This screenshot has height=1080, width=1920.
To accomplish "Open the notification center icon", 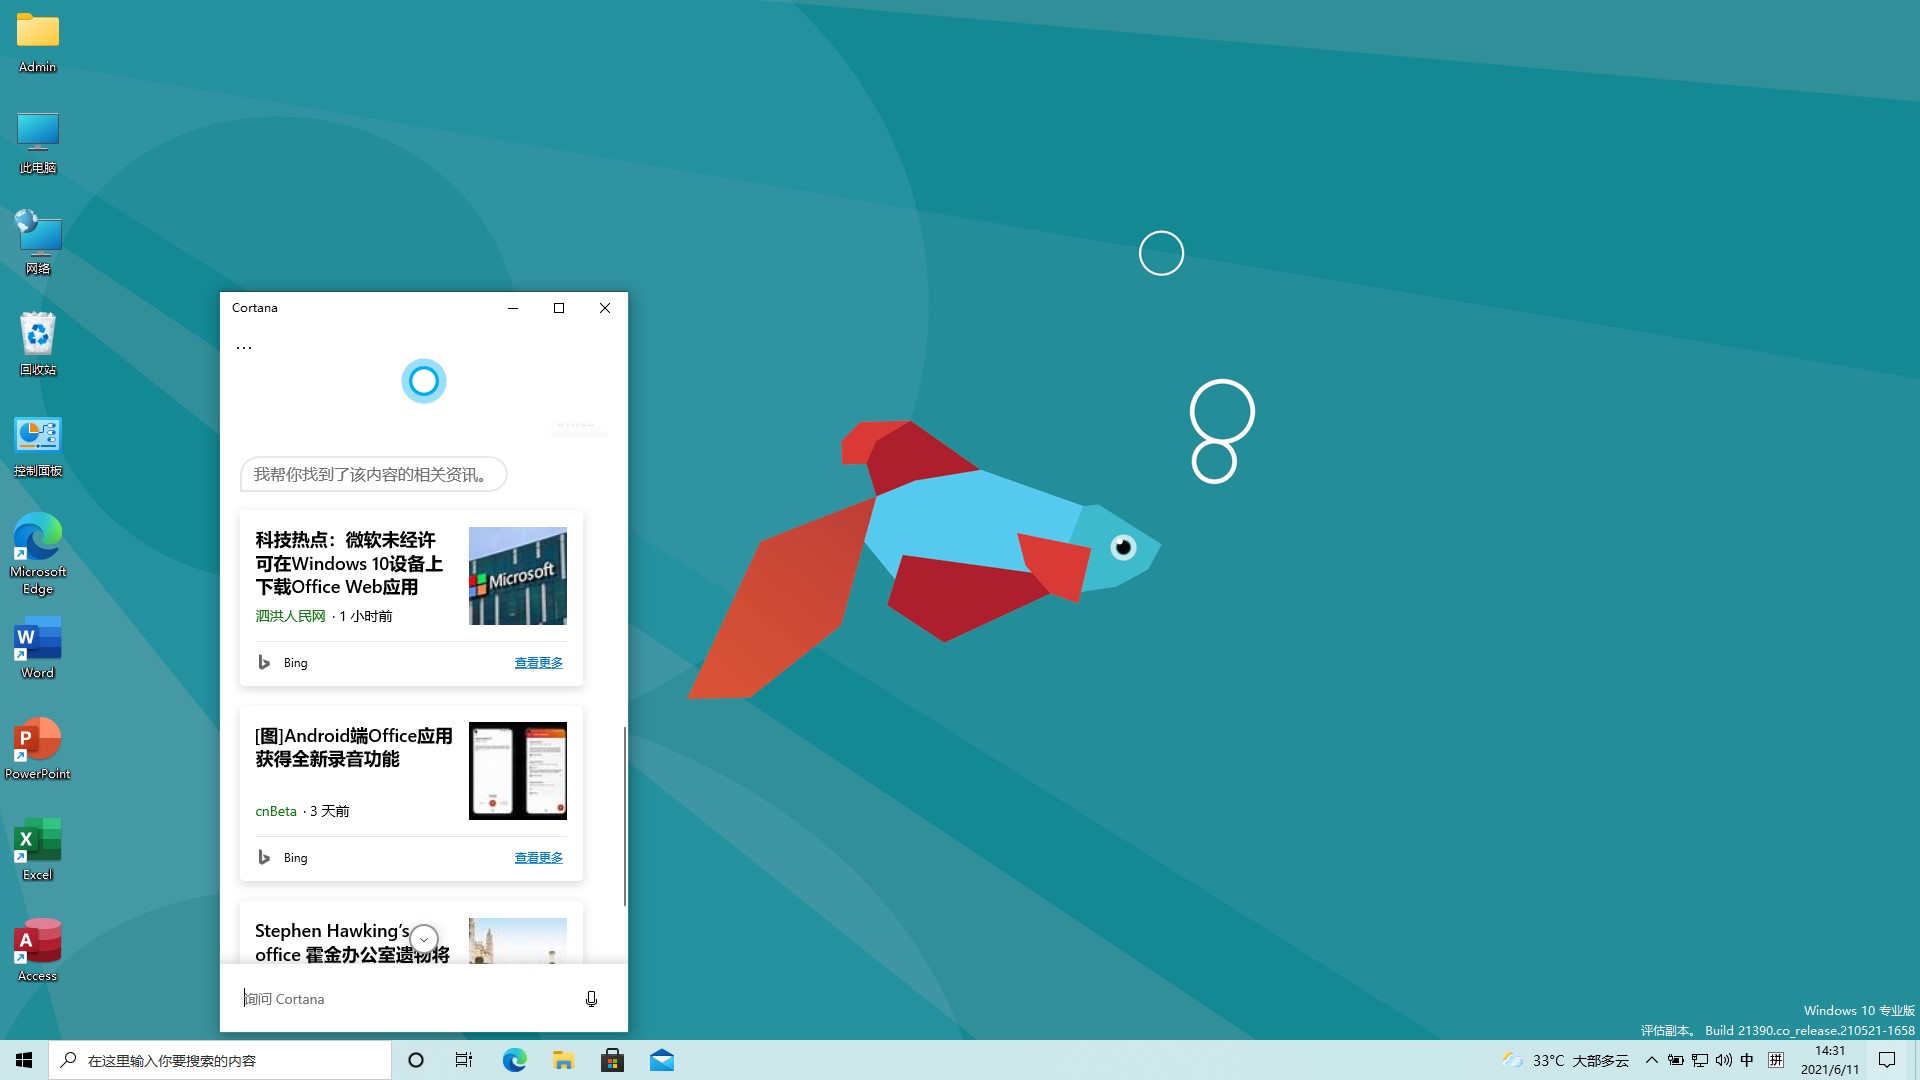I will [x=1887, y=1060].
